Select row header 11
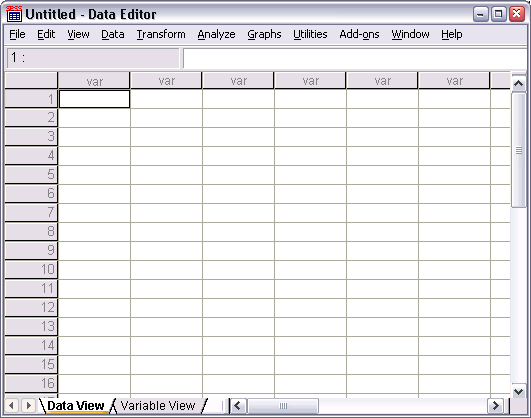This screenshot has height=418, width=531. pyautogui.click(x=31, y=289)
